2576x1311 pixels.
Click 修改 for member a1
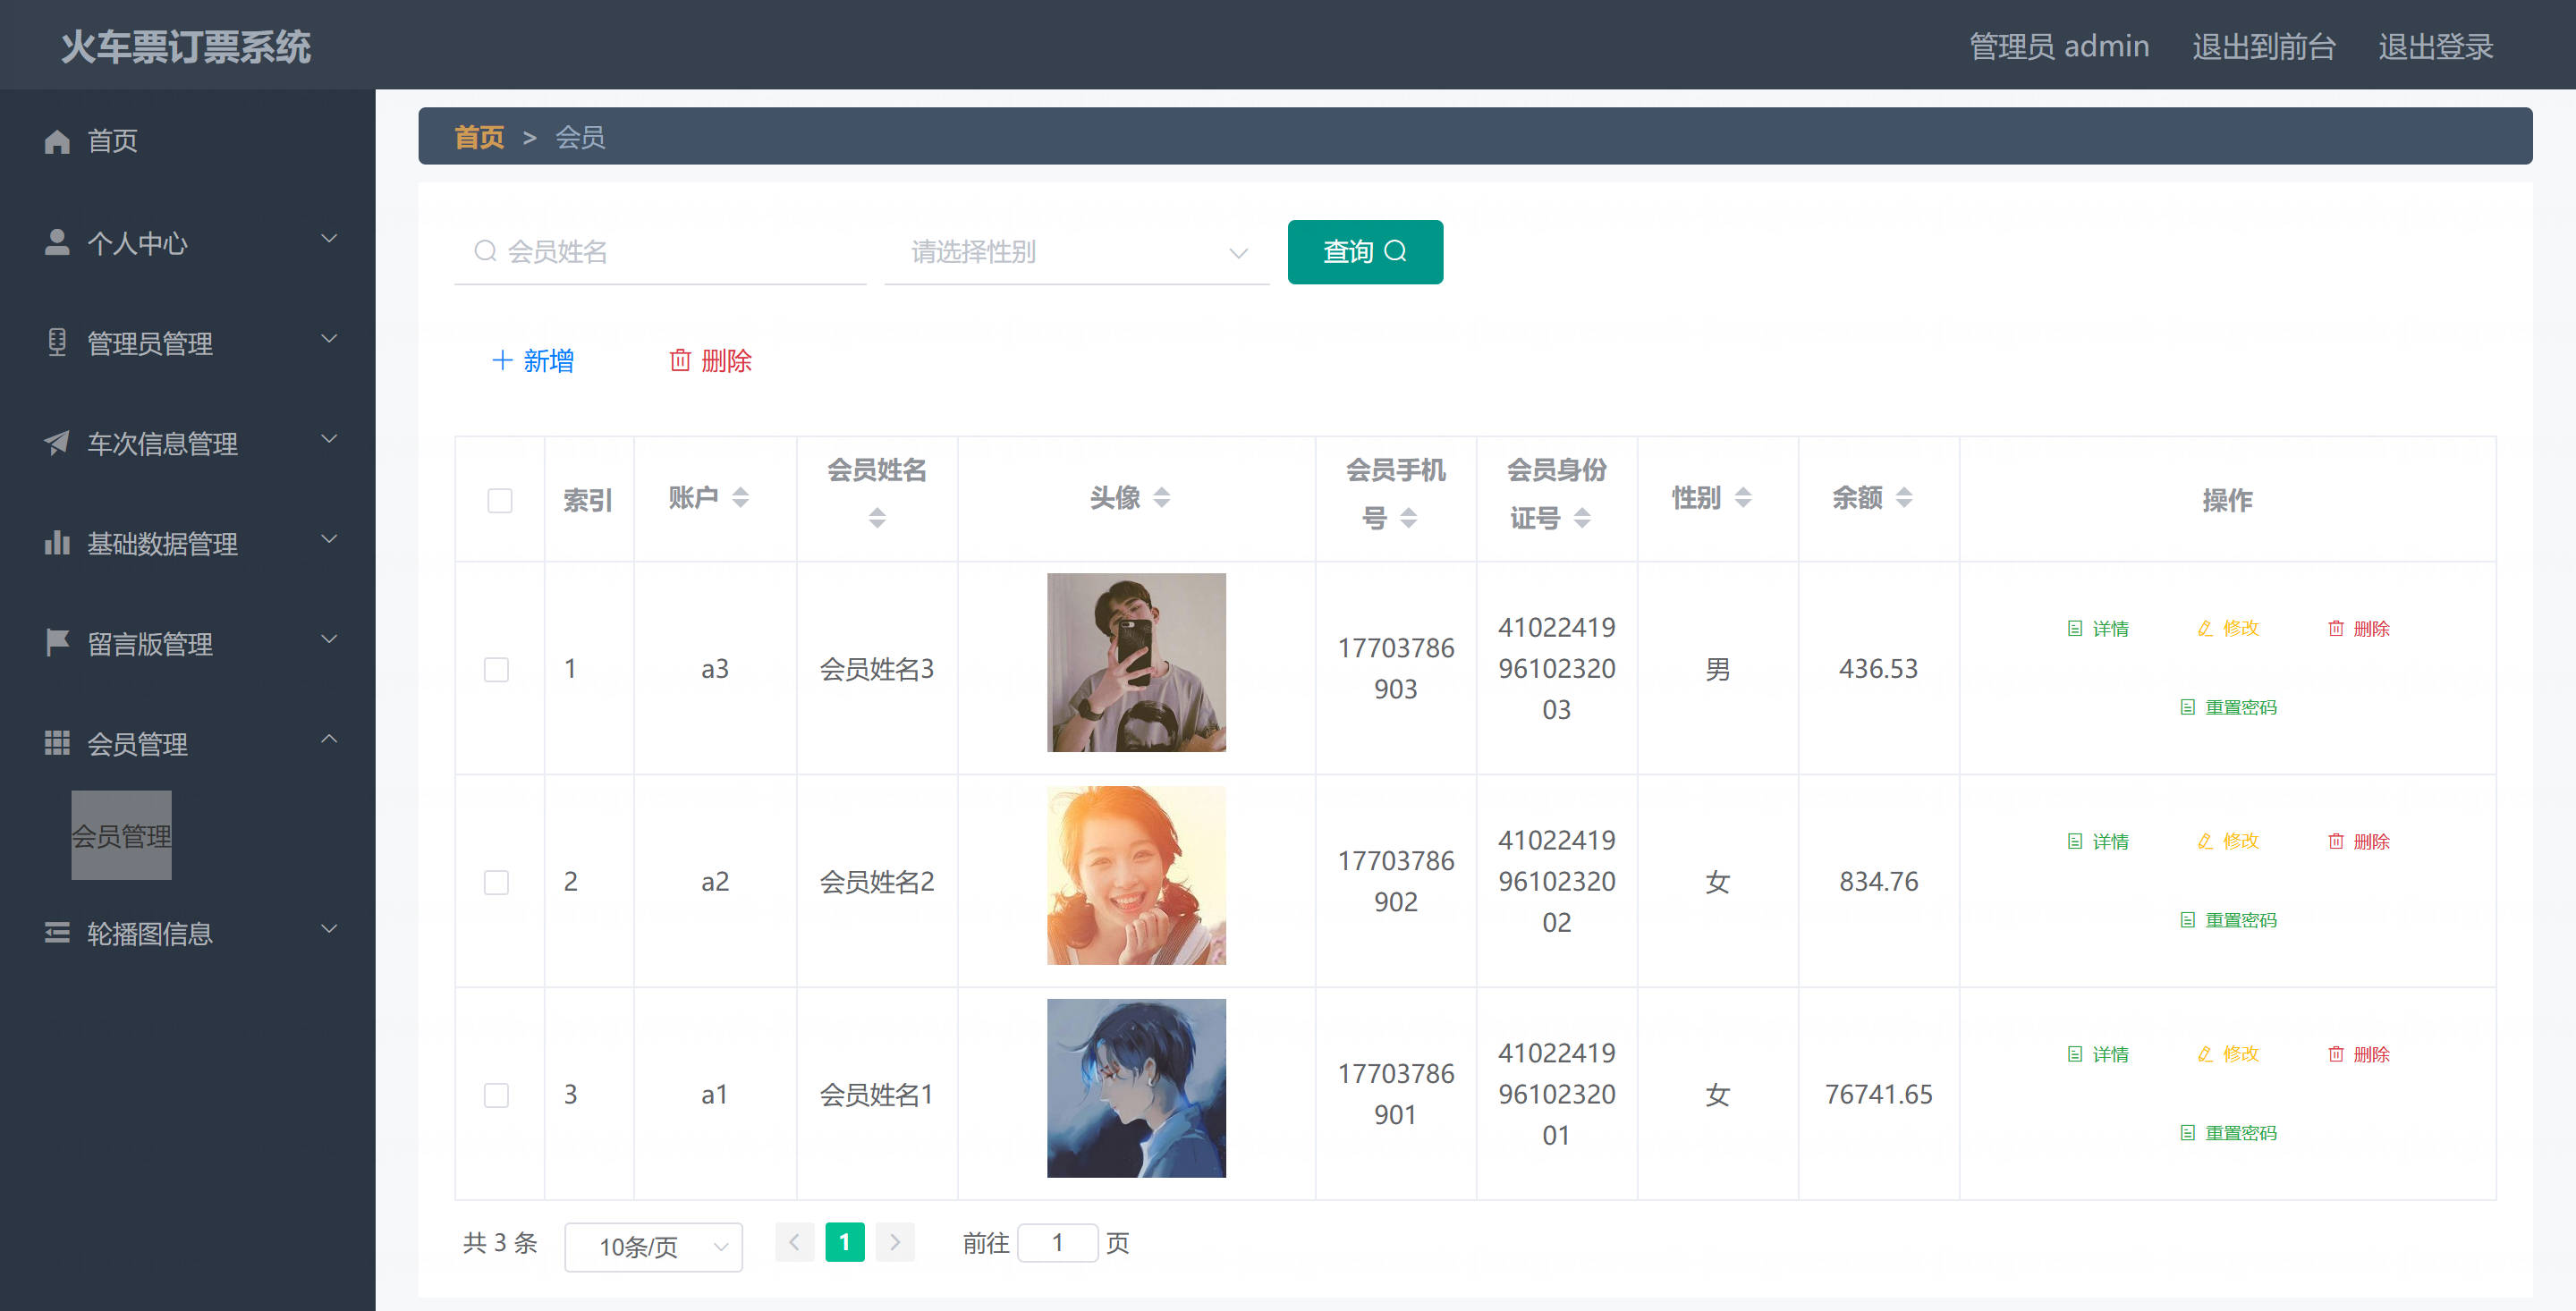click(2228, 1054)
